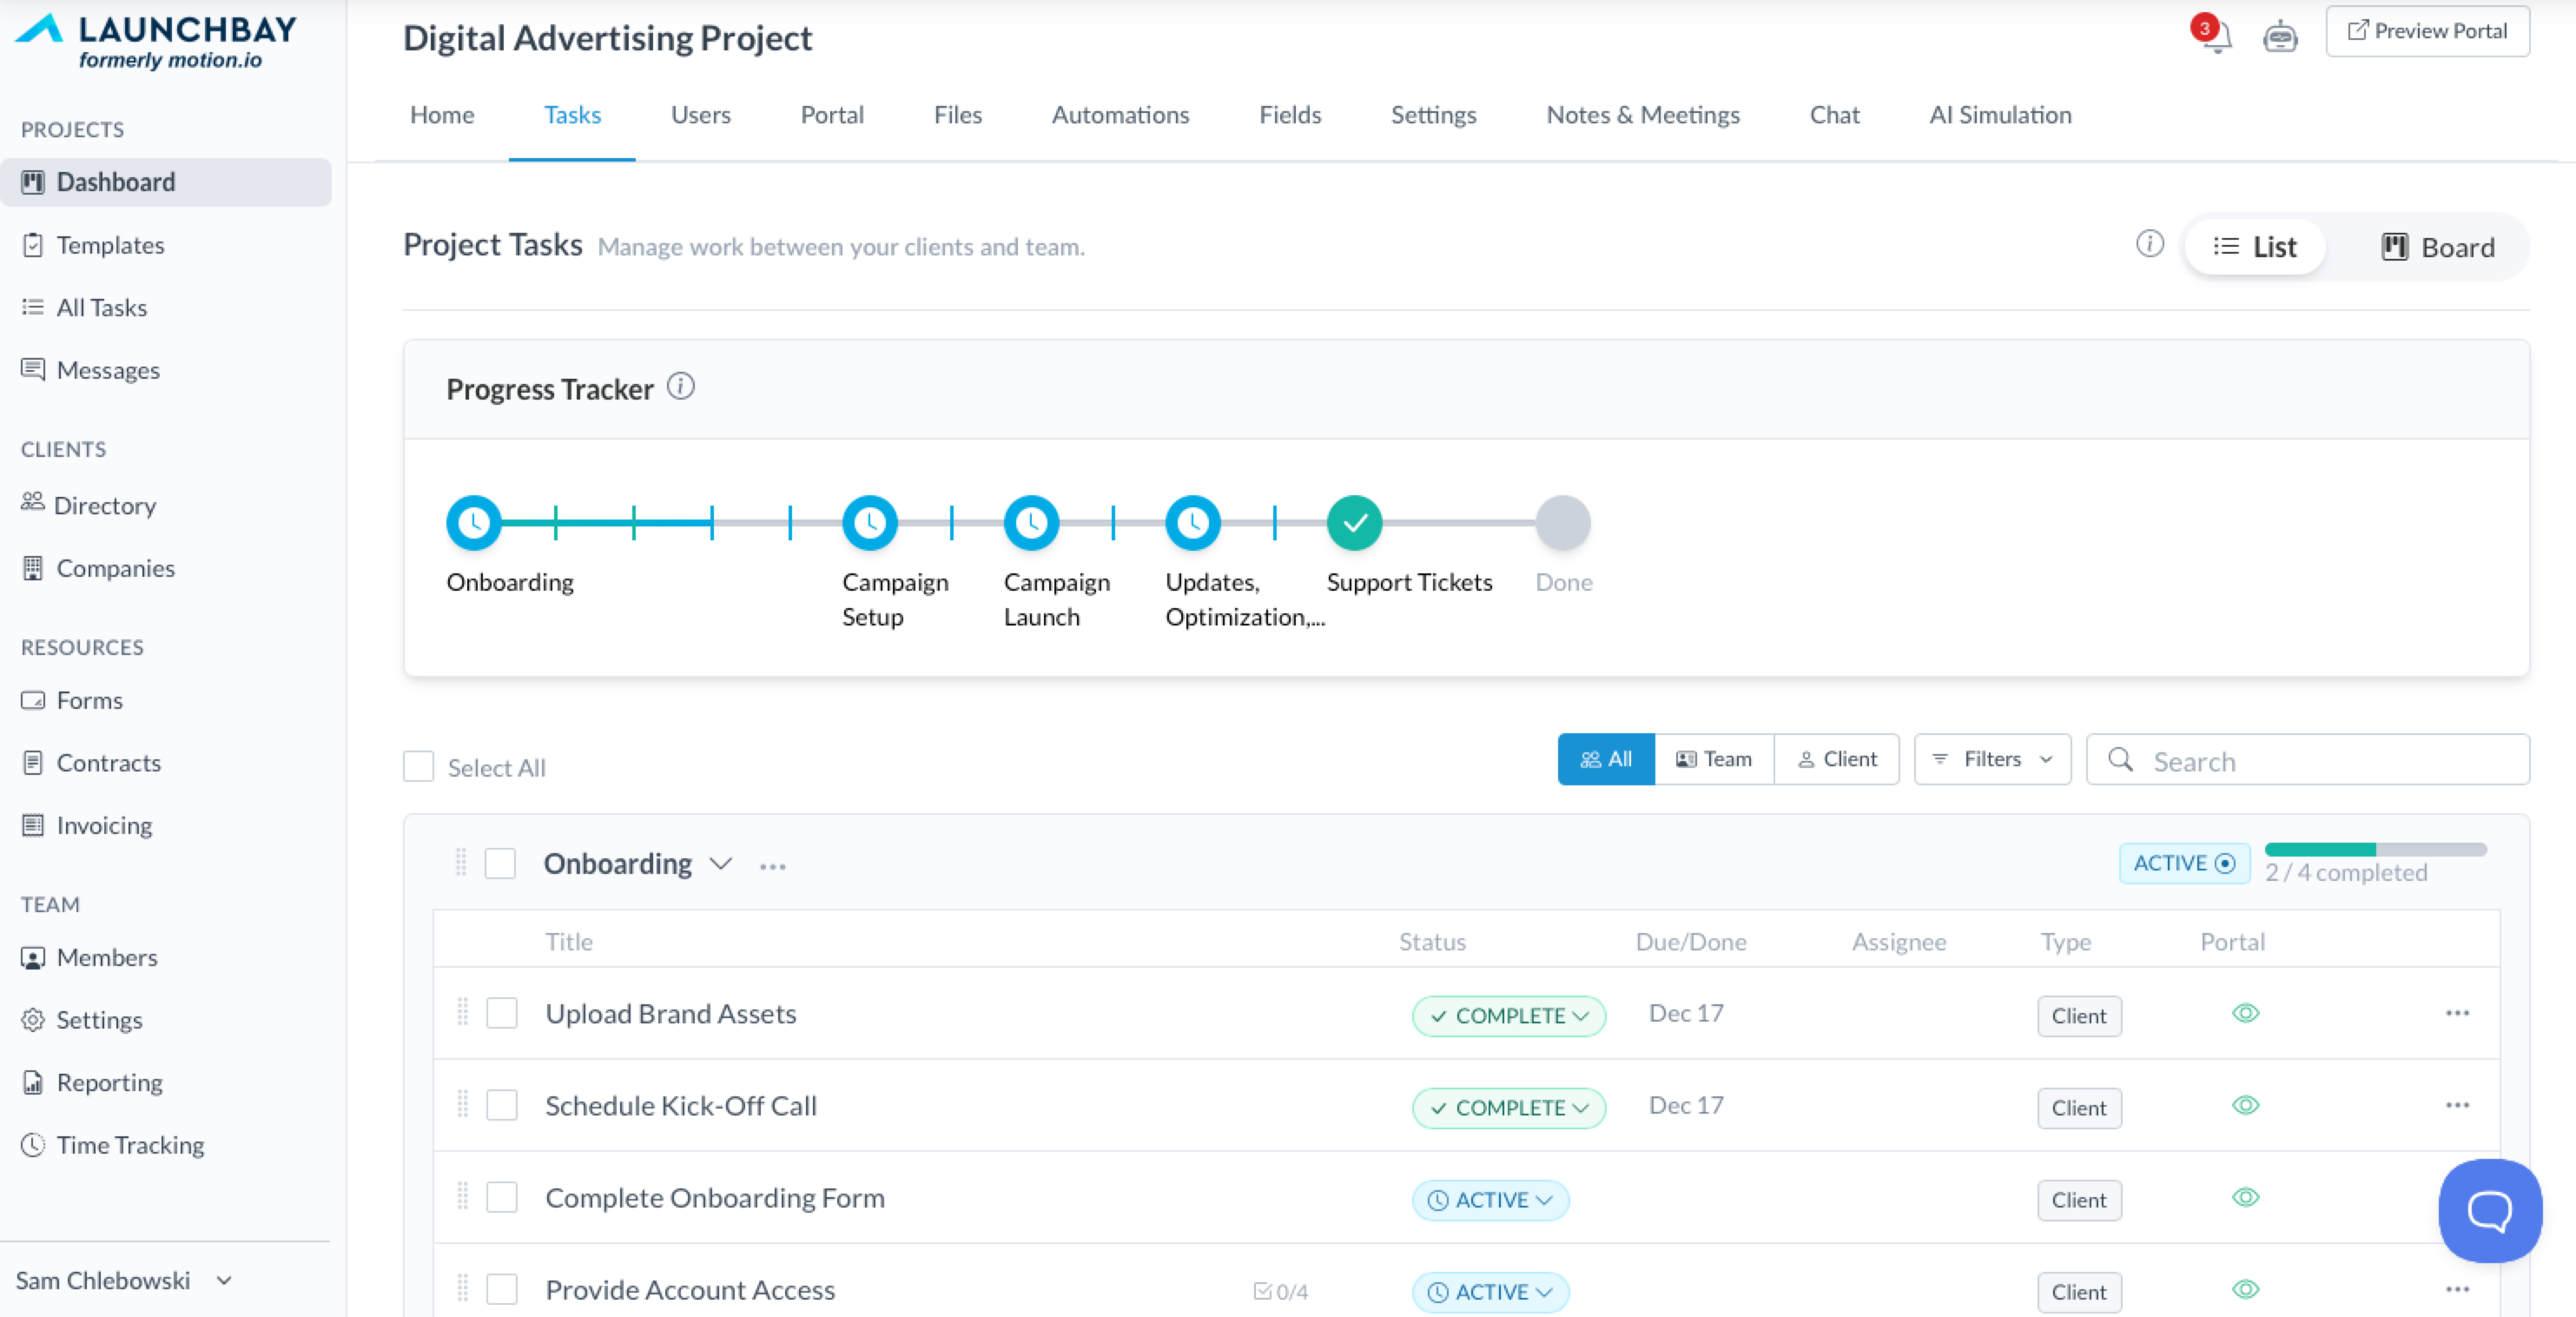2576x1317 pixels.
Task: Tick the Schedule Kick-Off Call checkbox
Action: 502,1106
